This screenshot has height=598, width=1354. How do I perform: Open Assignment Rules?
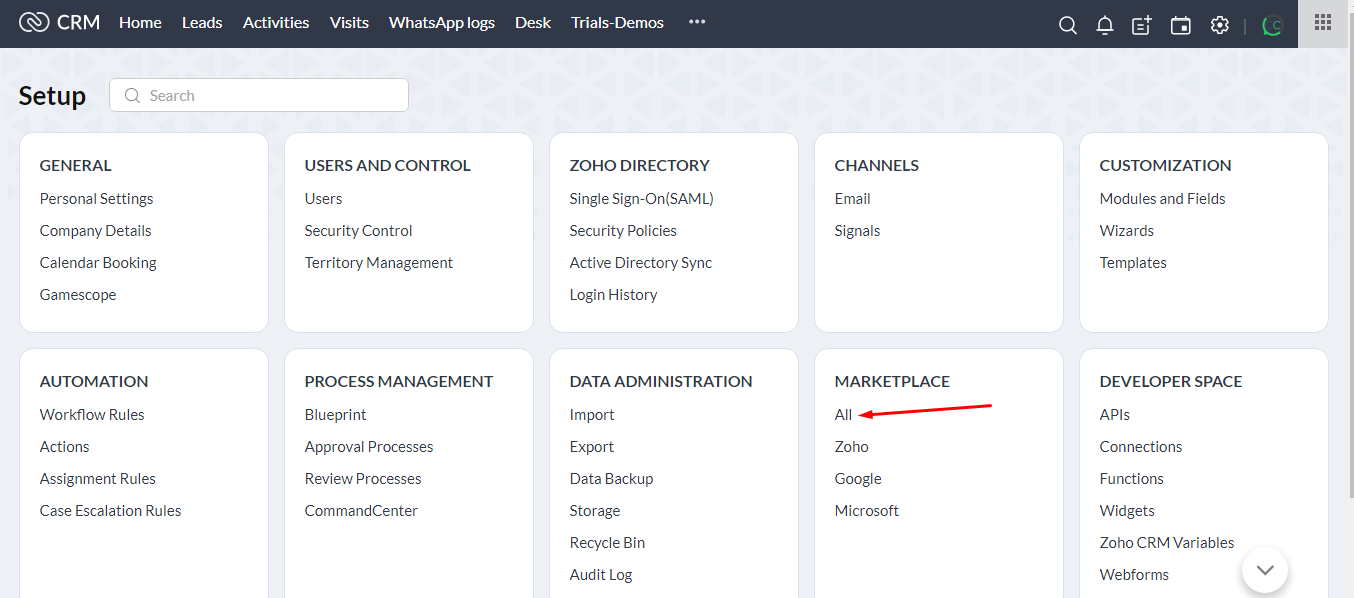point(98,479)
